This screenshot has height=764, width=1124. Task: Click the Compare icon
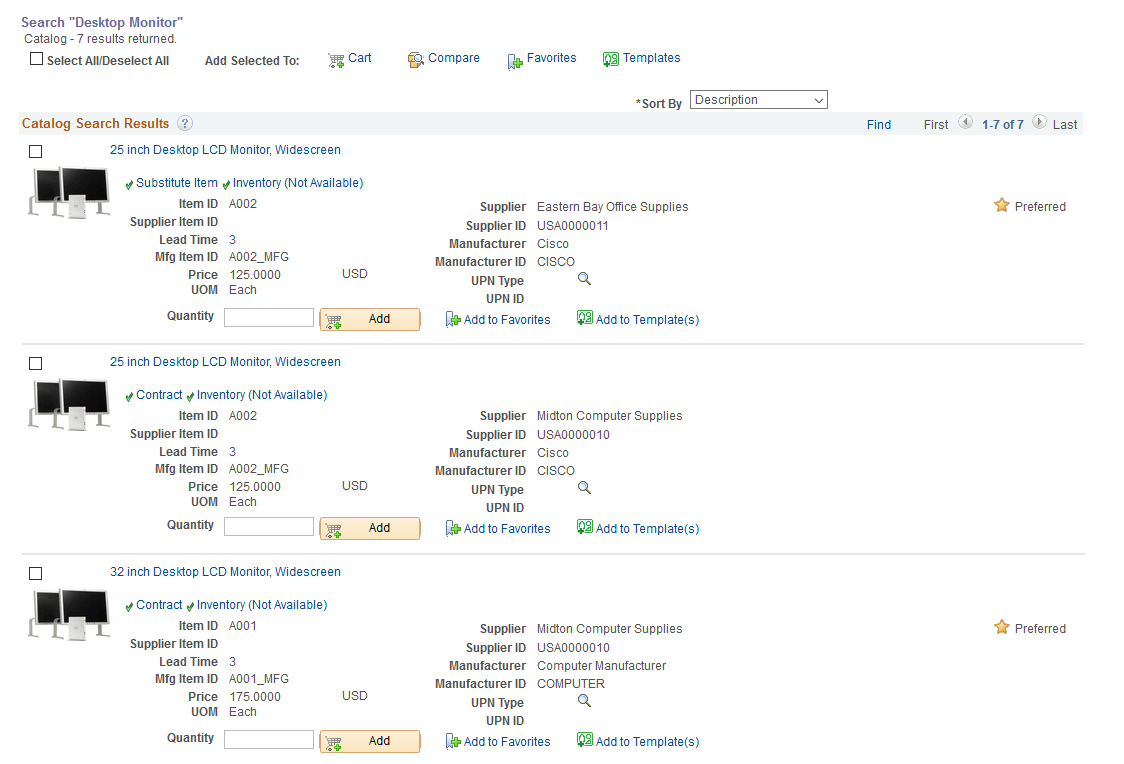coord(416,59)
